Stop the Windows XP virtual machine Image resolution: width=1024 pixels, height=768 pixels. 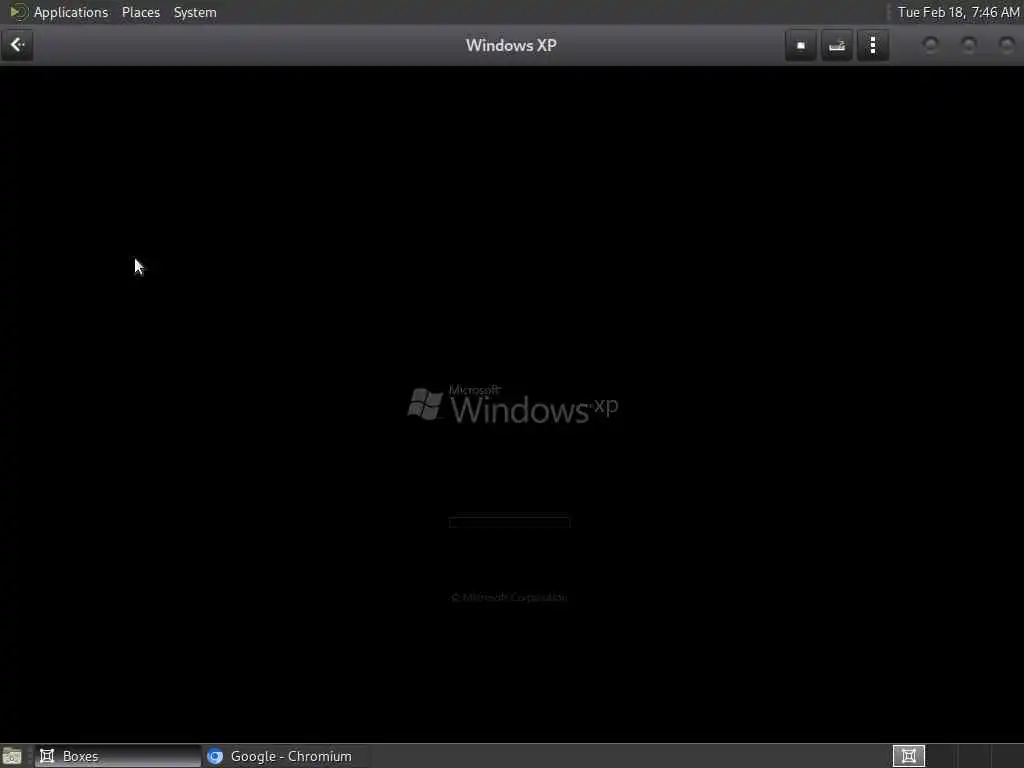pyautogui.click(x=801, y=45)
